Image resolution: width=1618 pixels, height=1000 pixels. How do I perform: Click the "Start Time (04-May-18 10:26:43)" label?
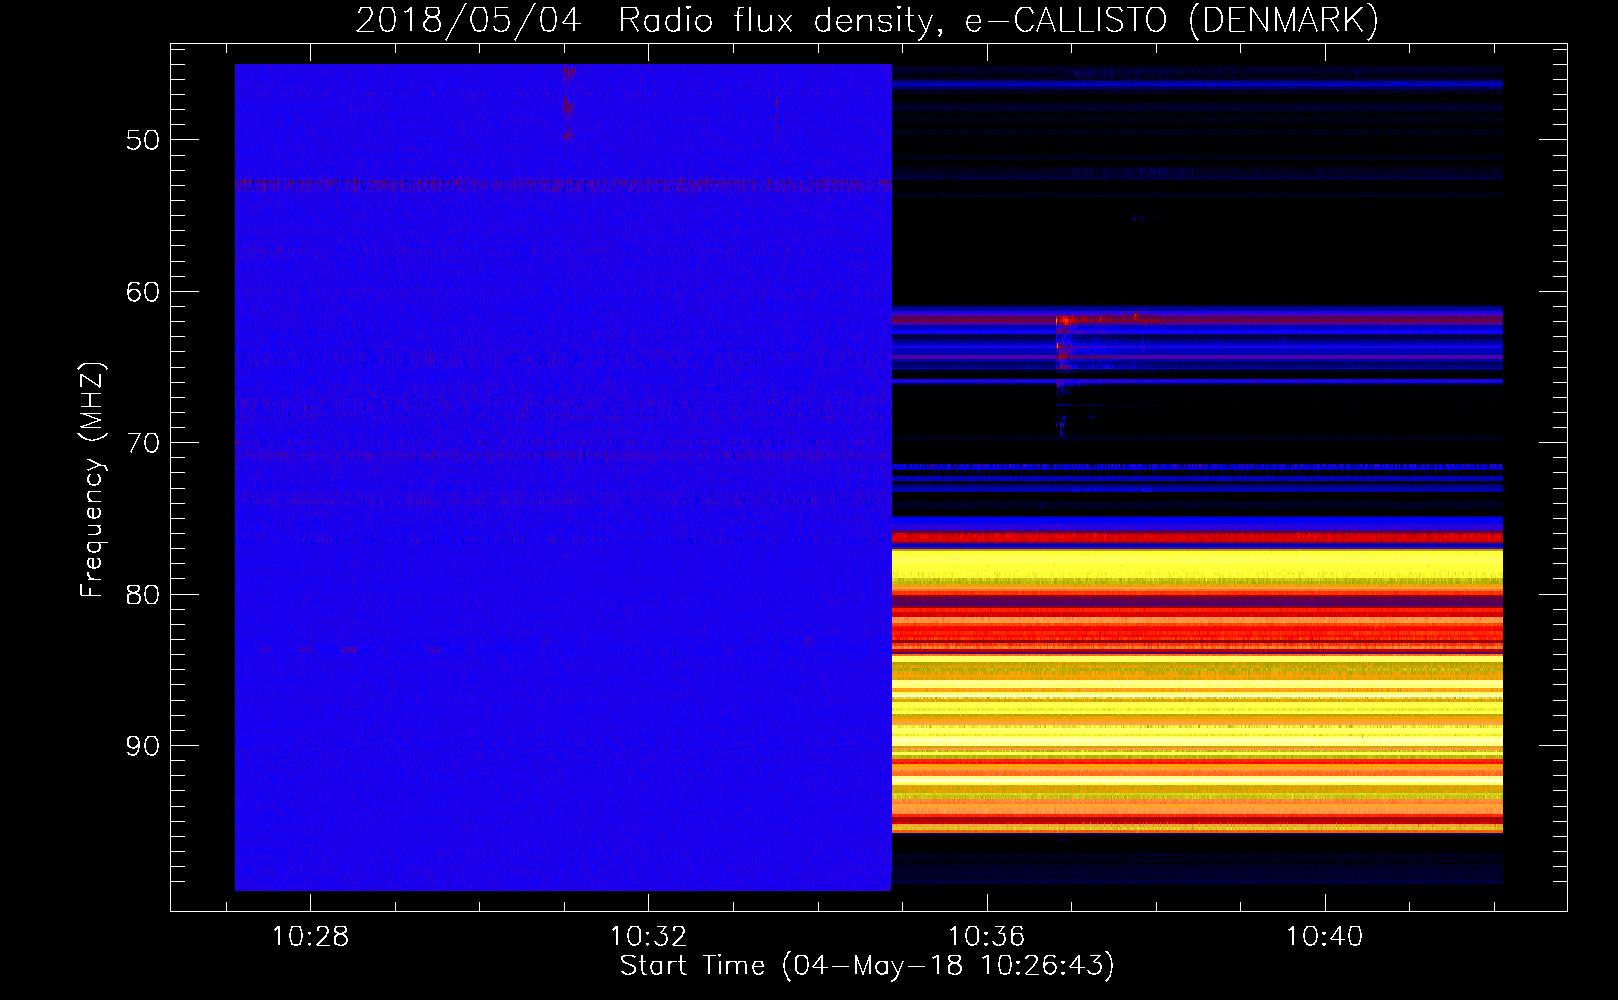[x=867, y=966]
